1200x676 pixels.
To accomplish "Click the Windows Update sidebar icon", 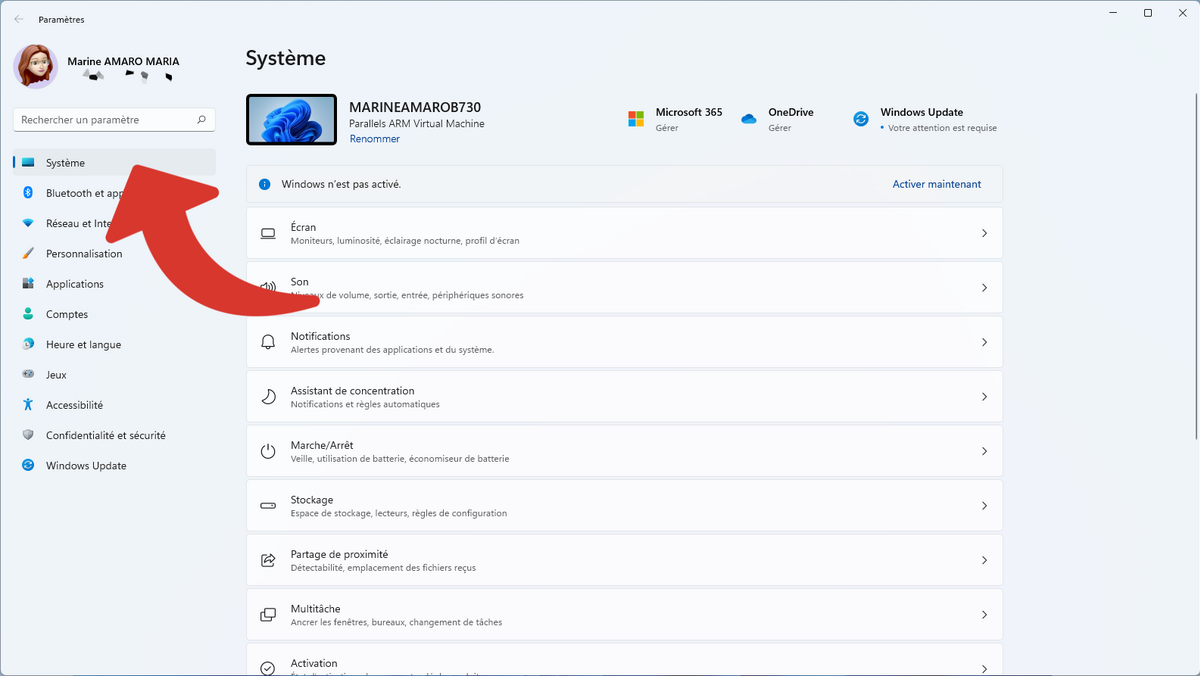I will (28, 466).
